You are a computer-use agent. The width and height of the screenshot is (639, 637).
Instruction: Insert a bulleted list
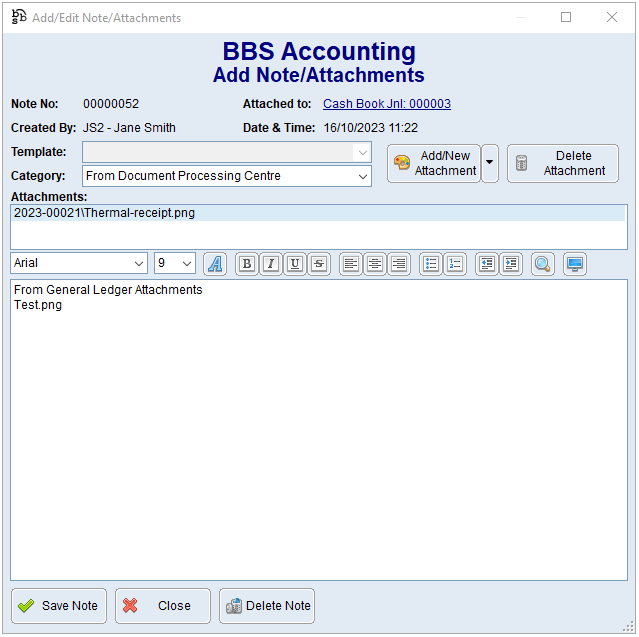point(431,264)
